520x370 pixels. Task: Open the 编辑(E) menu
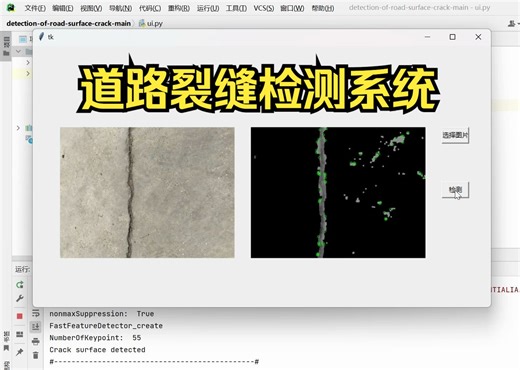(63, 8)
